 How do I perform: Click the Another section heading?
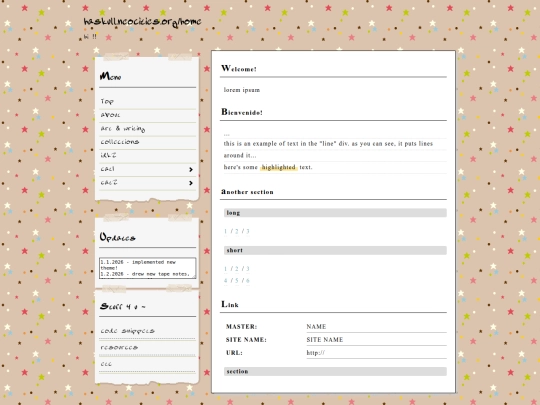(x=247, y=192)
